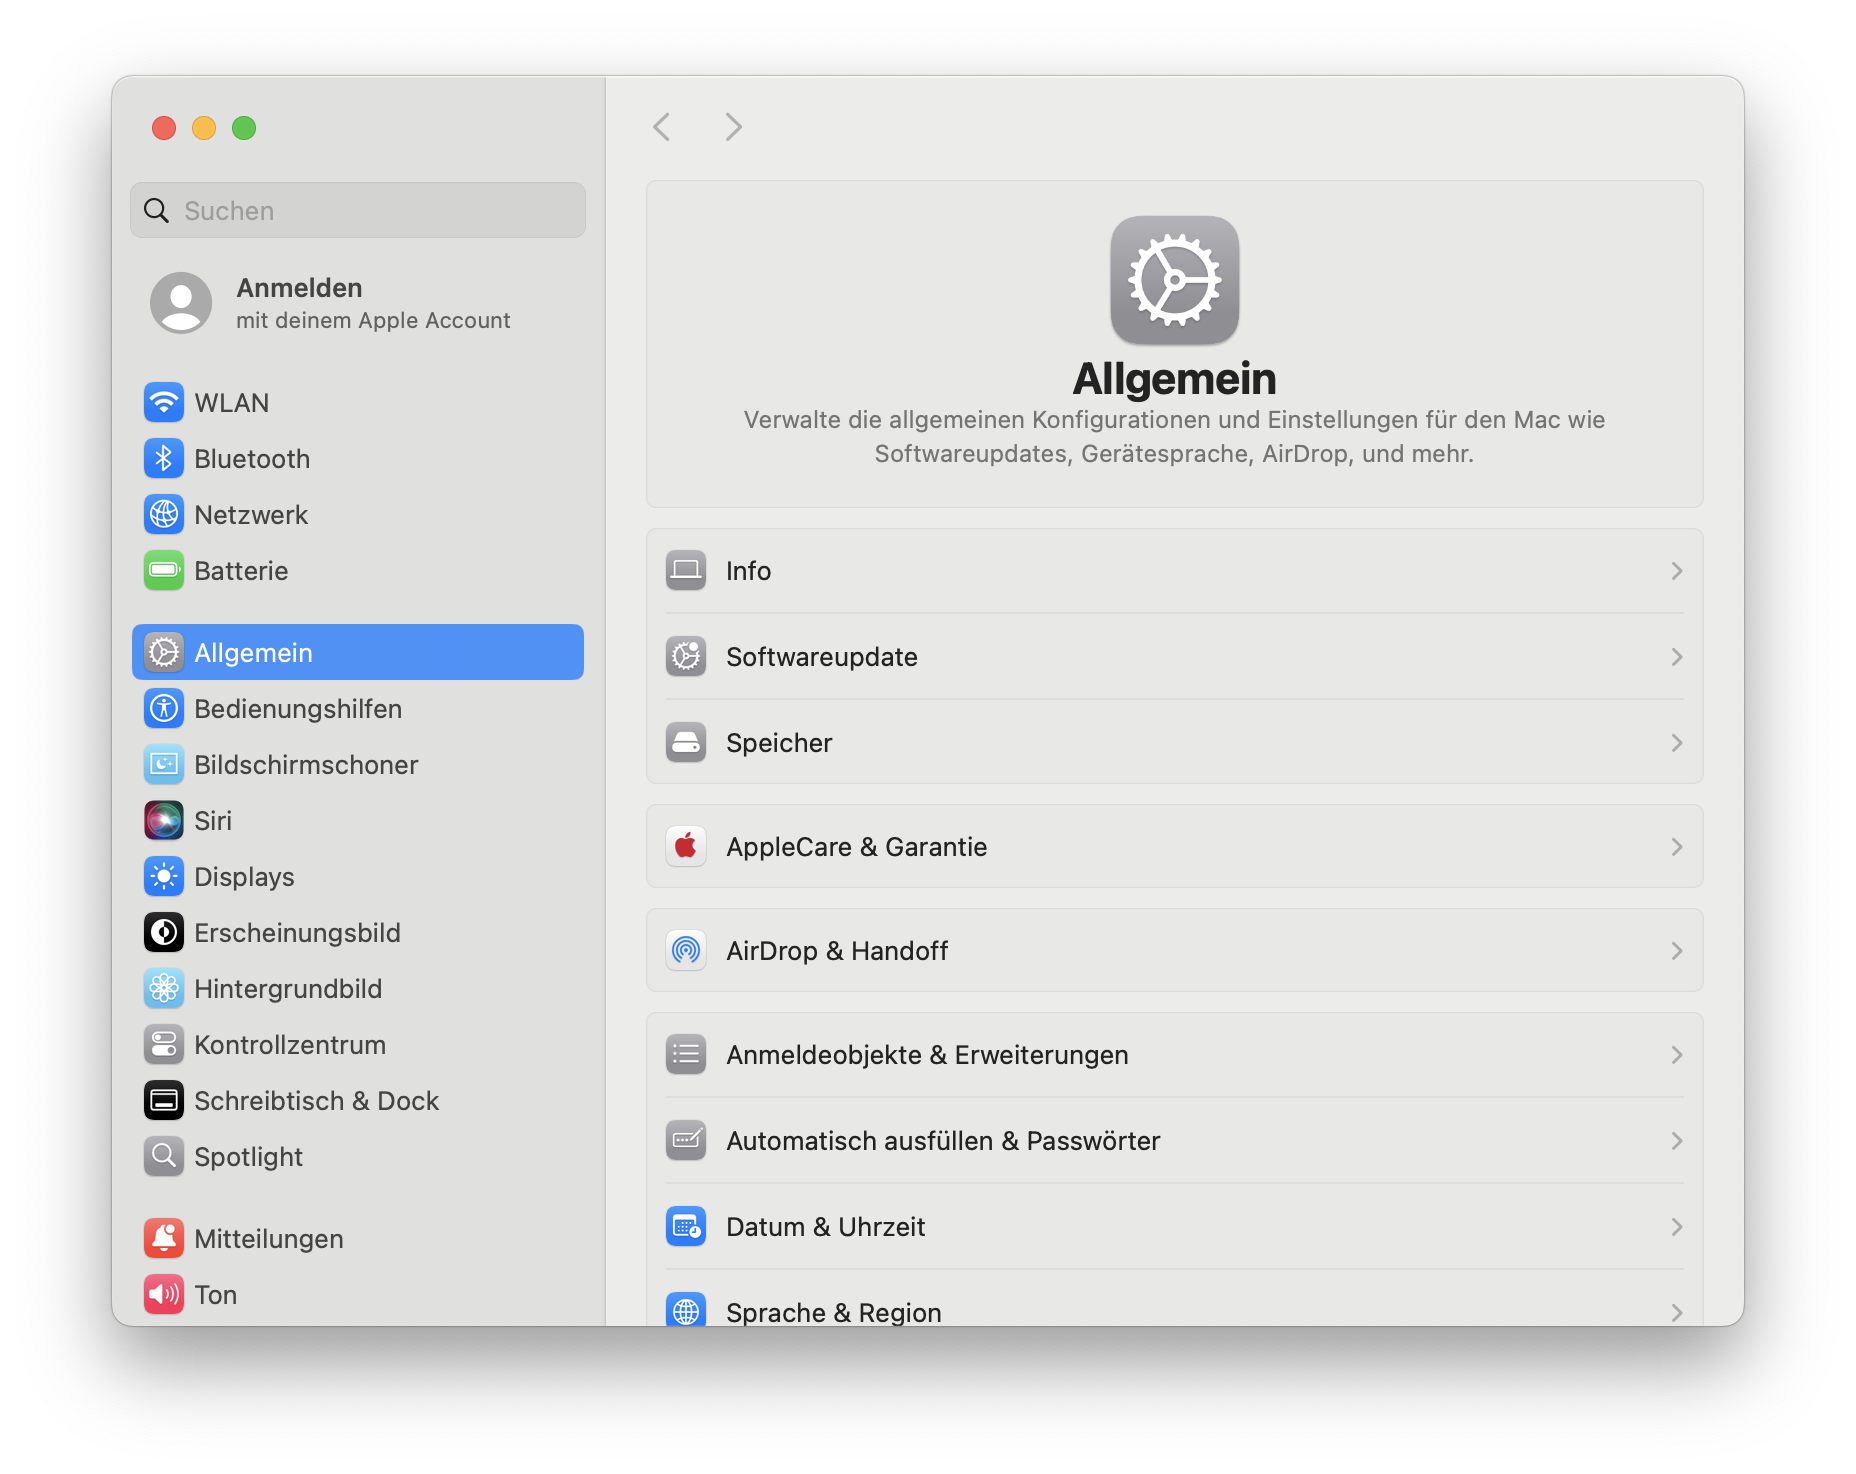Click the Datum & Uhrzeit calendar icon
Screen dimensions: 1856x1474
[686, 1227]
